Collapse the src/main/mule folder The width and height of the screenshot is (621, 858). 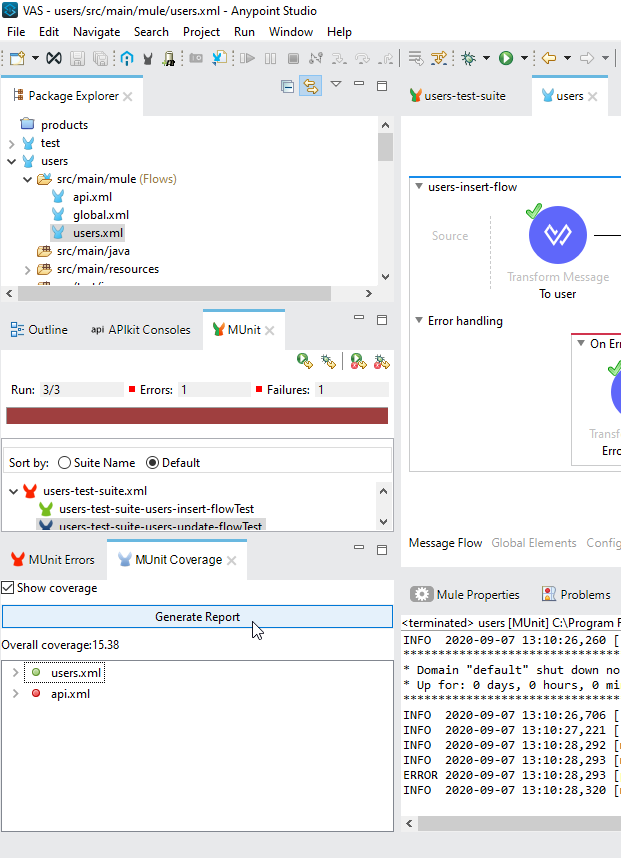click(27, 179)
